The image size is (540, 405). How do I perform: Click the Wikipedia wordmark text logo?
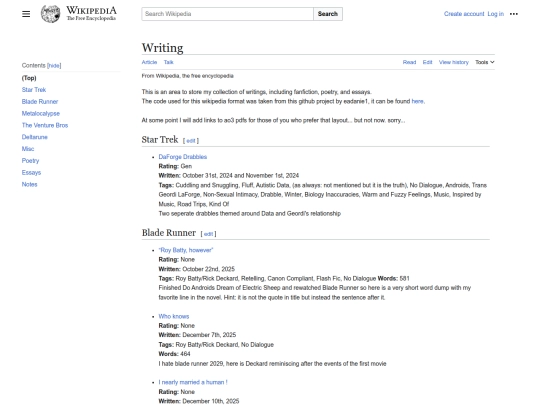coord(91,14)
